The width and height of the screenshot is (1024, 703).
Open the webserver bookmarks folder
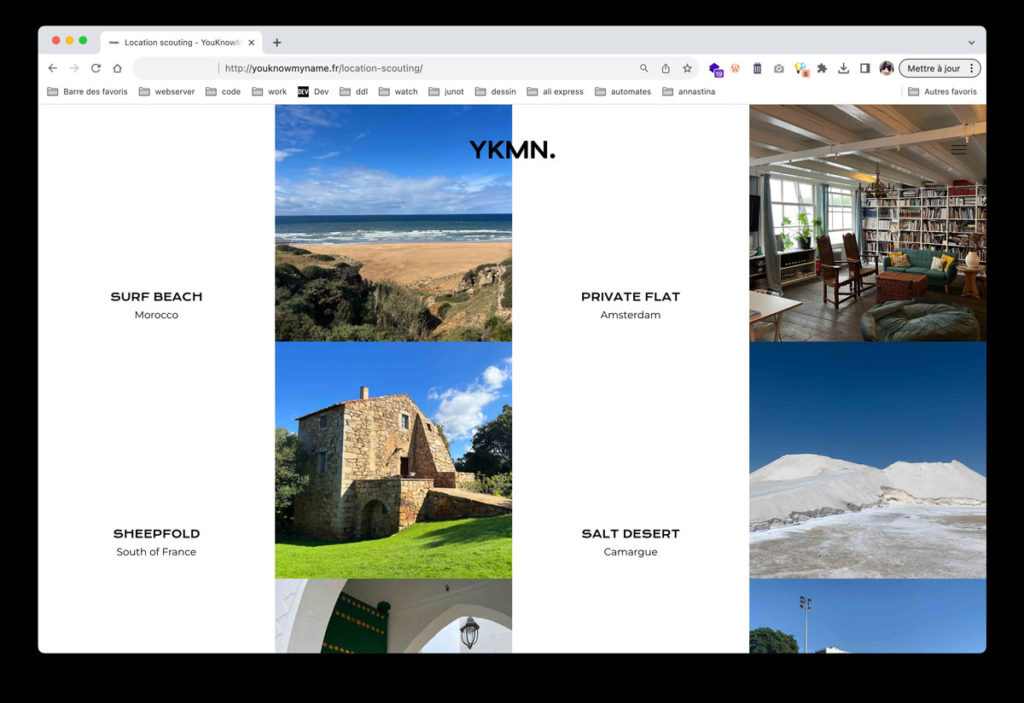coord(167,91)
